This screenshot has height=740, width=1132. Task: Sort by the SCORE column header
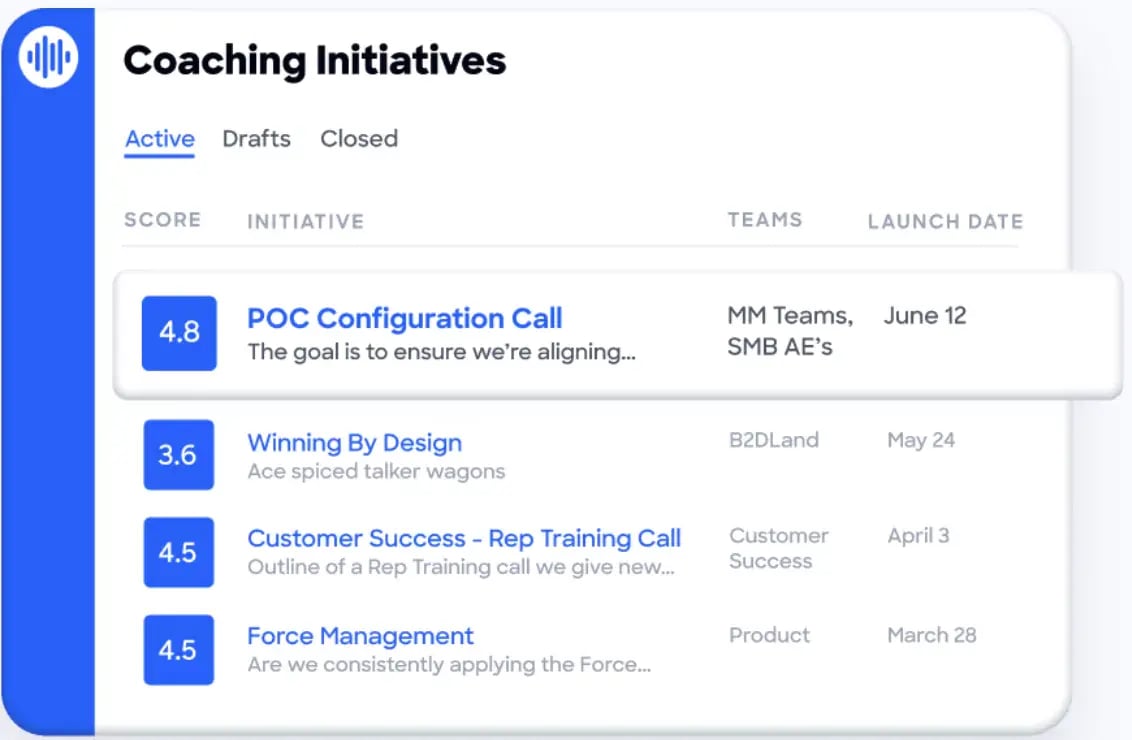[162, 220]
